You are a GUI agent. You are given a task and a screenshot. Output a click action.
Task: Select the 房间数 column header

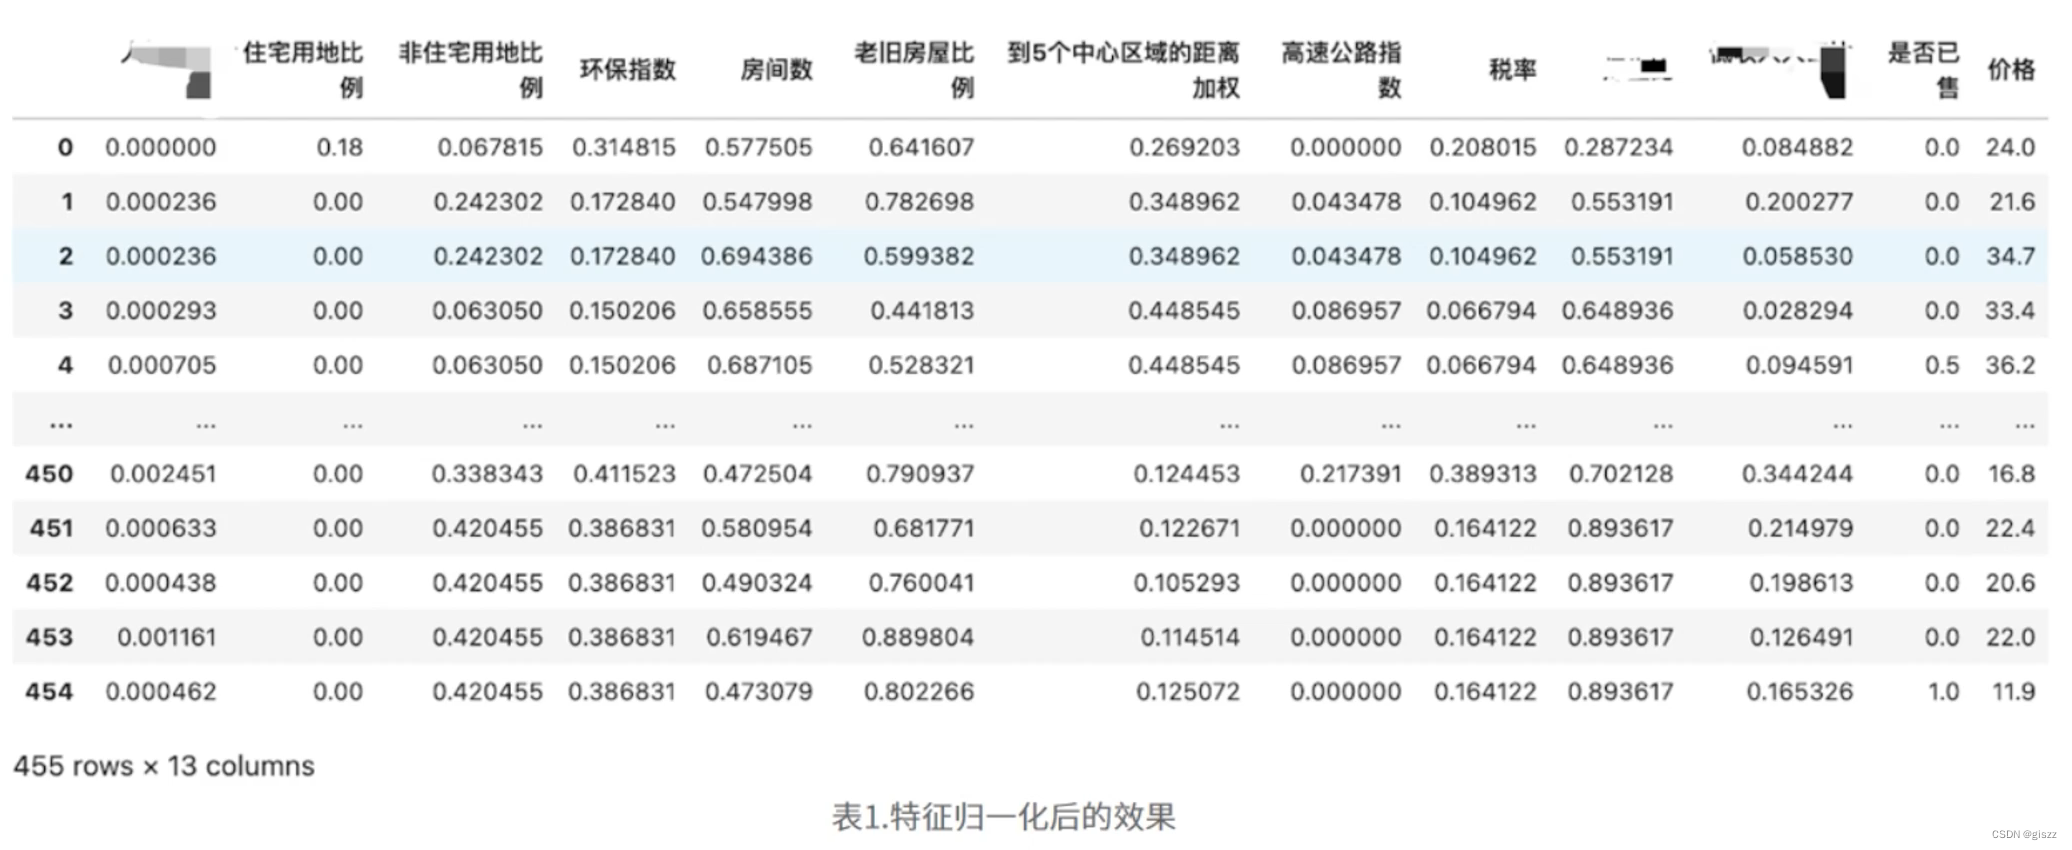(x=776, y=70)
